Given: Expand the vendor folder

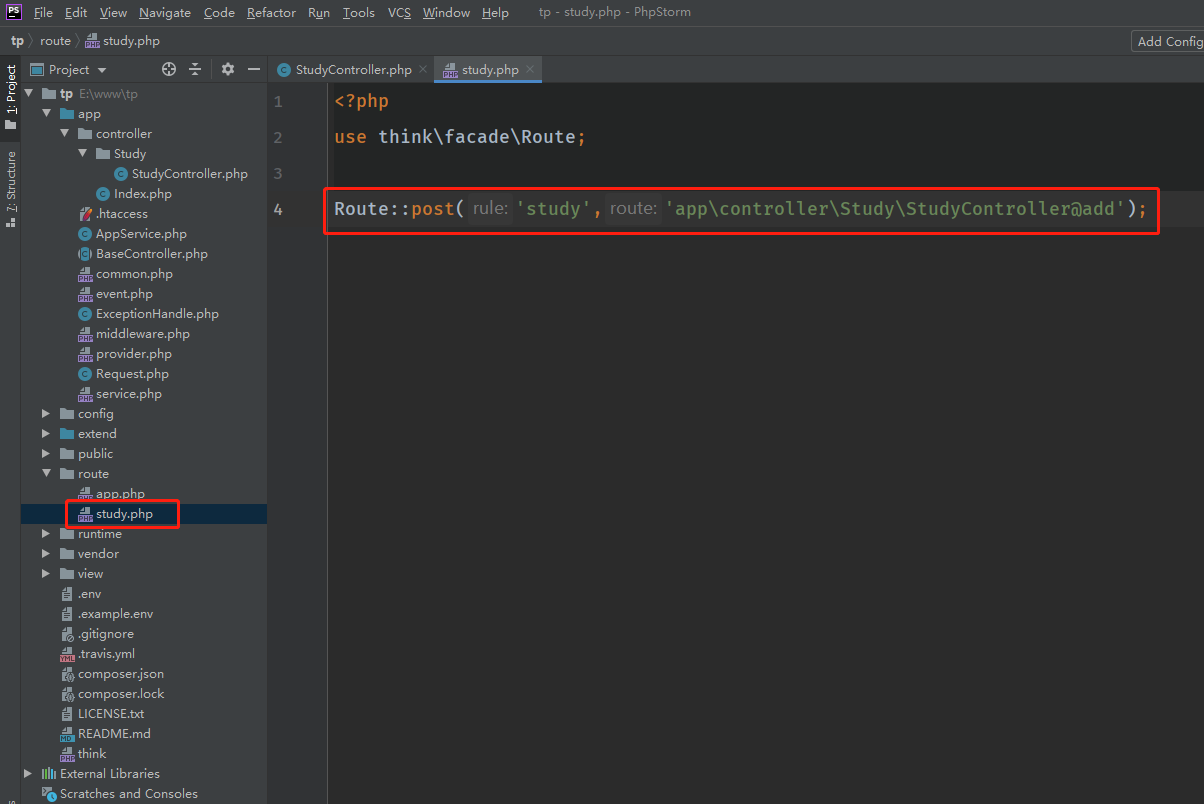Looking at the screenshot, I should pos(46,553).
